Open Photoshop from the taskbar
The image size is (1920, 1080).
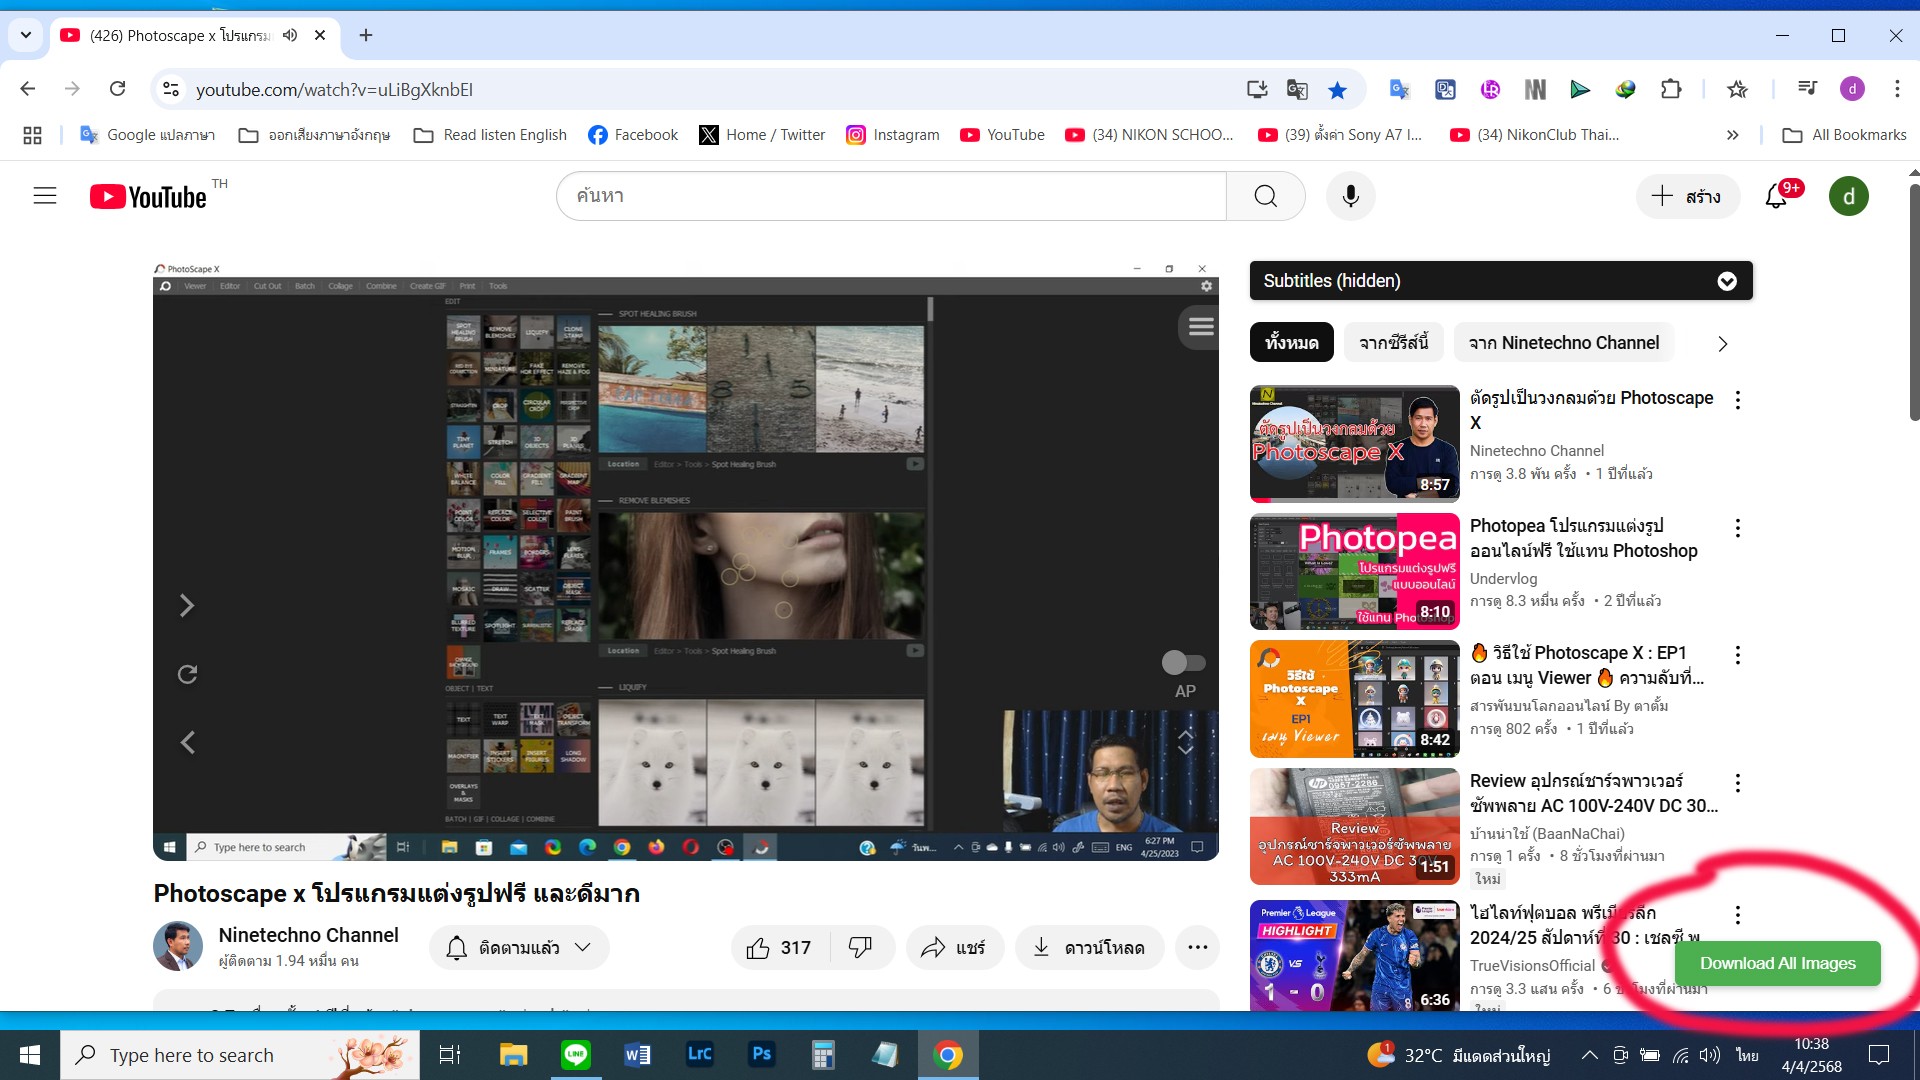pos(761,1055)
